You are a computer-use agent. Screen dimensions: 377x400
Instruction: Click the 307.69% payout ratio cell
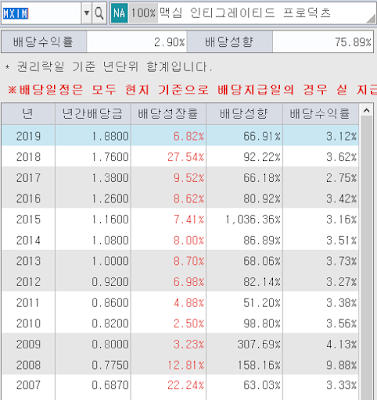coord(244,344)
